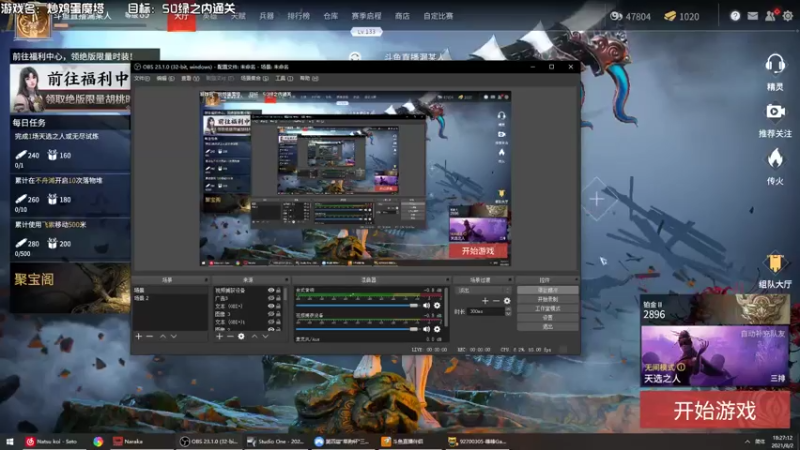Toggle lock on 广告3 source

[x=279, y=298]
